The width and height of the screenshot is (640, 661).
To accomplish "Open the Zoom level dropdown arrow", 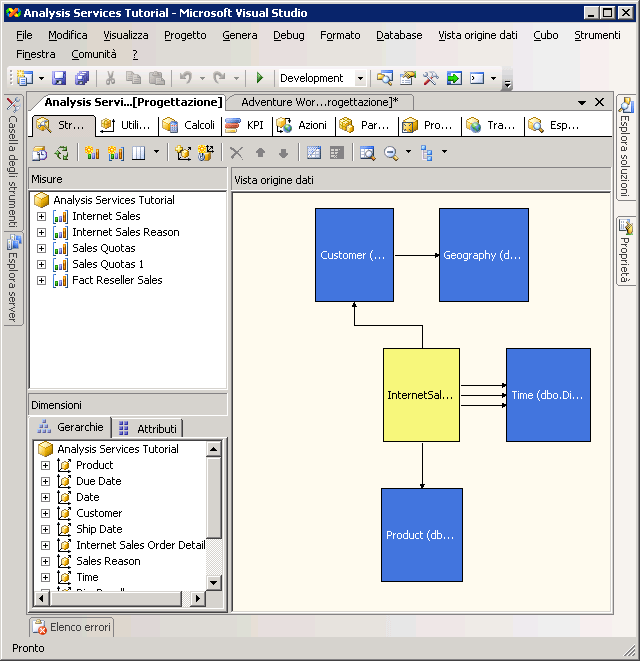I will (408, 151).
